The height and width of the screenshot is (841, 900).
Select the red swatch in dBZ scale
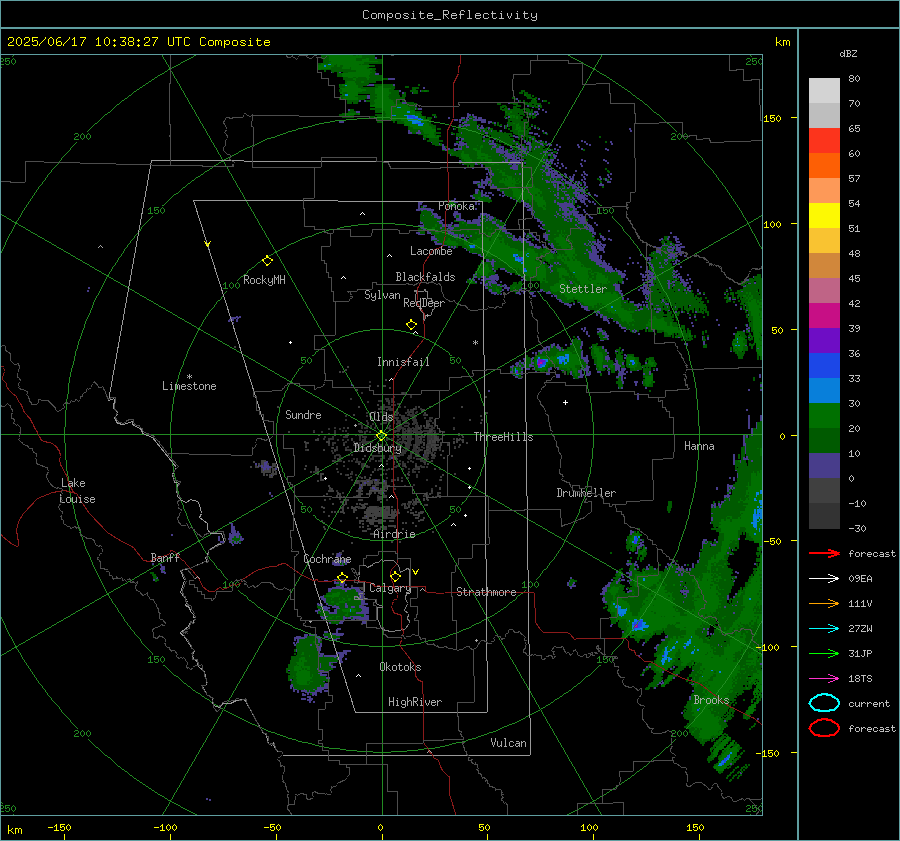[824, 141]
